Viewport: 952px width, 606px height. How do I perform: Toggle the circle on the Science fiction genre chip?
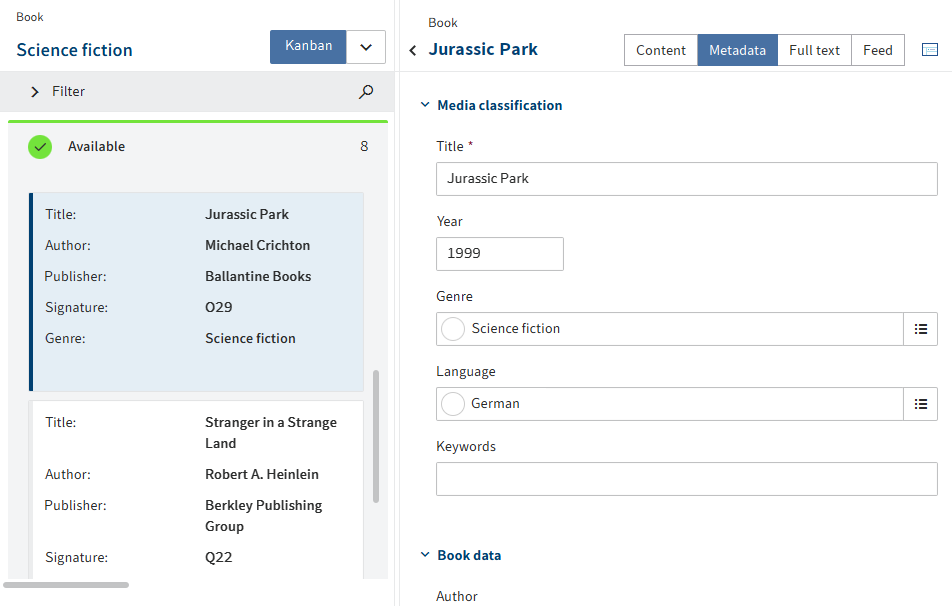coord(453,328)
